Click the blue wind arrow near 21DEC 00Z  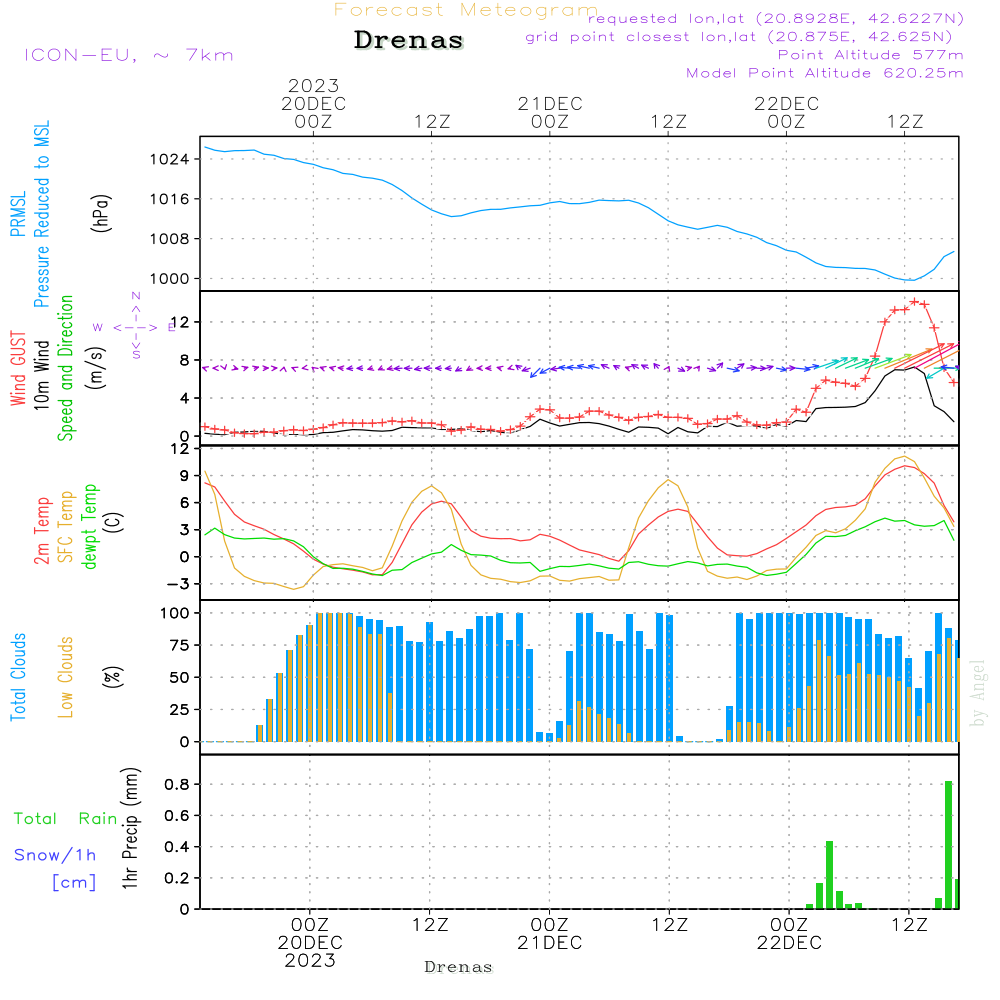pos(536,372)
